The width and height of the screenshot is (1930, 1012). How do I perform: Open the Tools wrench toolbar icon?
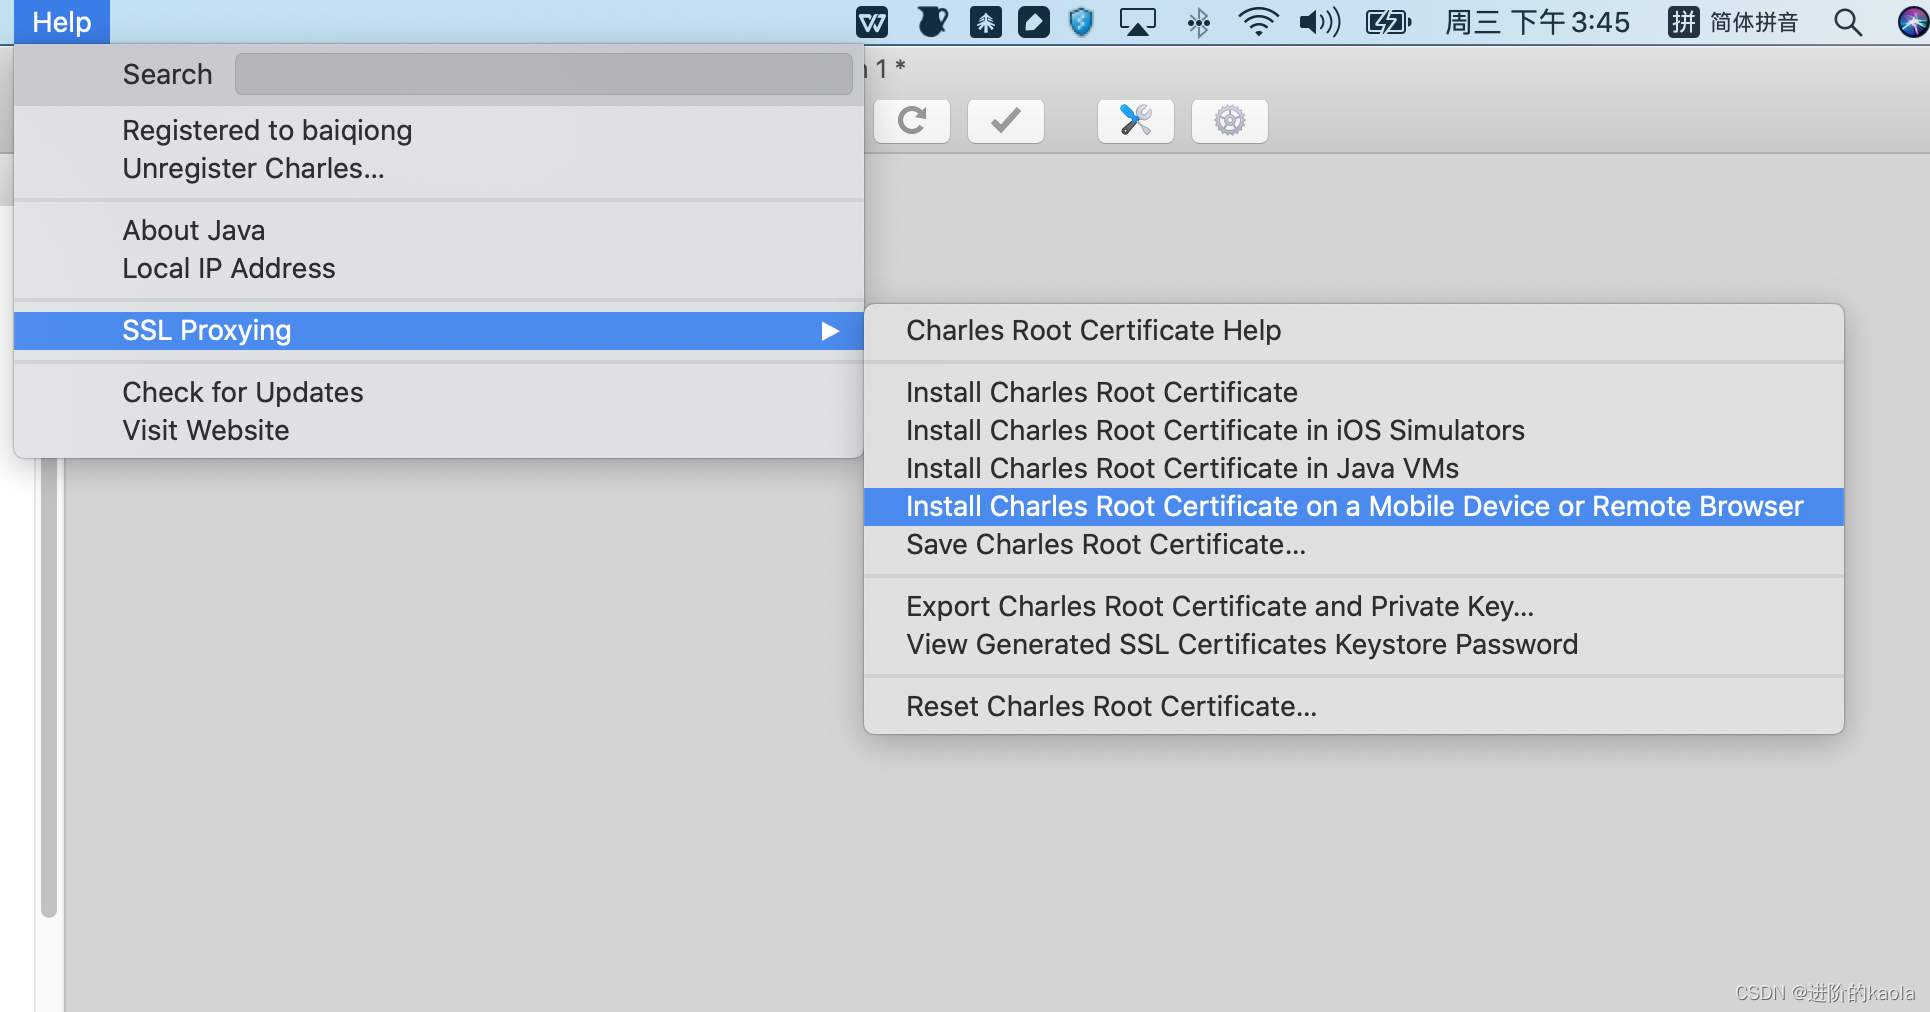pyautogui.click(x=1136, y=121)
